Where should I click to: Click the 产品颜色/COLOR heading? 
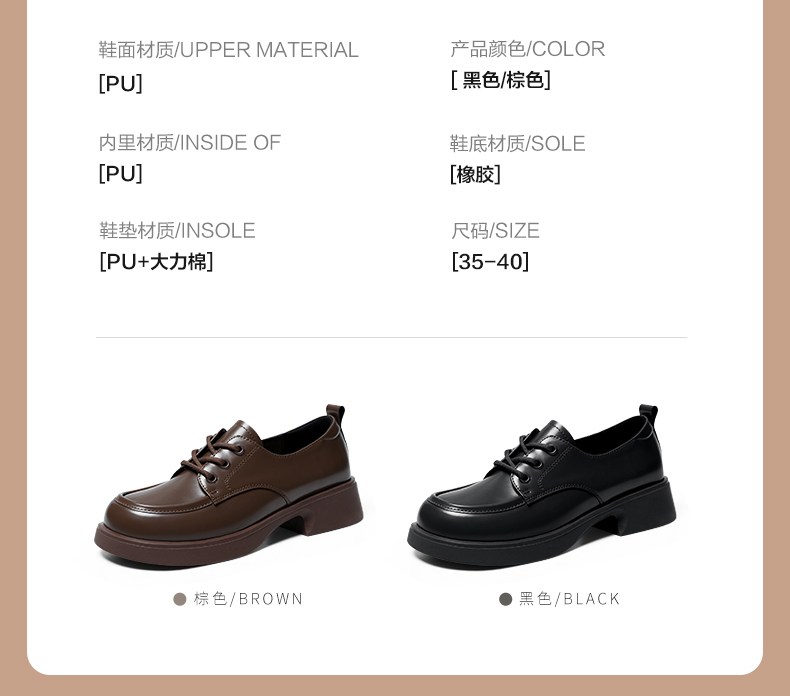[528, 49]
